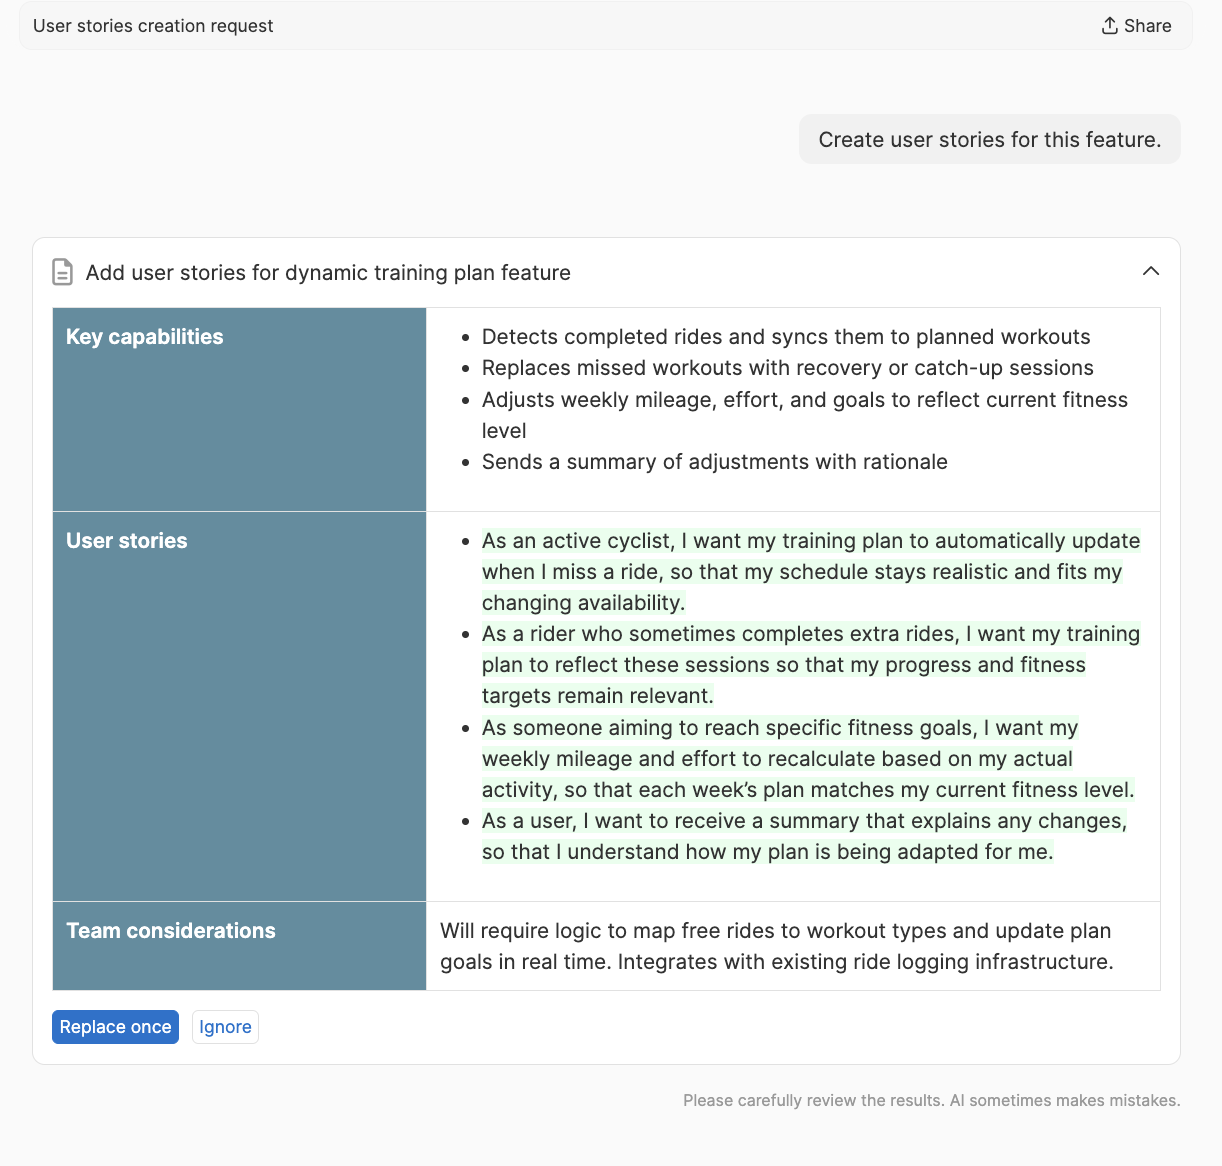This screenshot has height=1166, width=1222.
Task: Select the 'User stories' table header
Action: [x=126, y=540]
